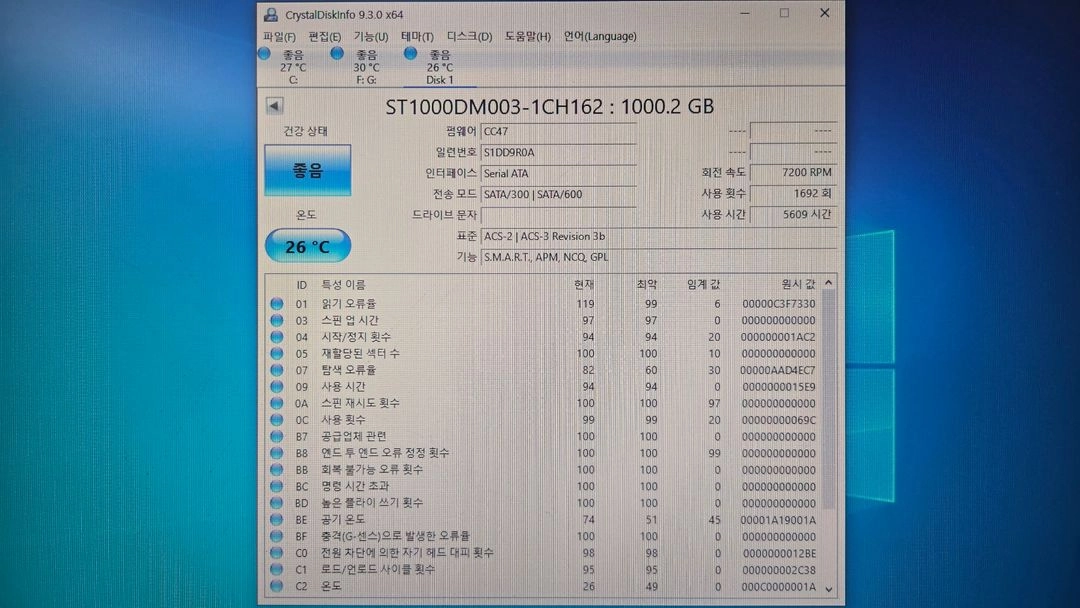
Task: Go to previous disk with left arrow
Action: pyautogui.click(x=274, y=106)
